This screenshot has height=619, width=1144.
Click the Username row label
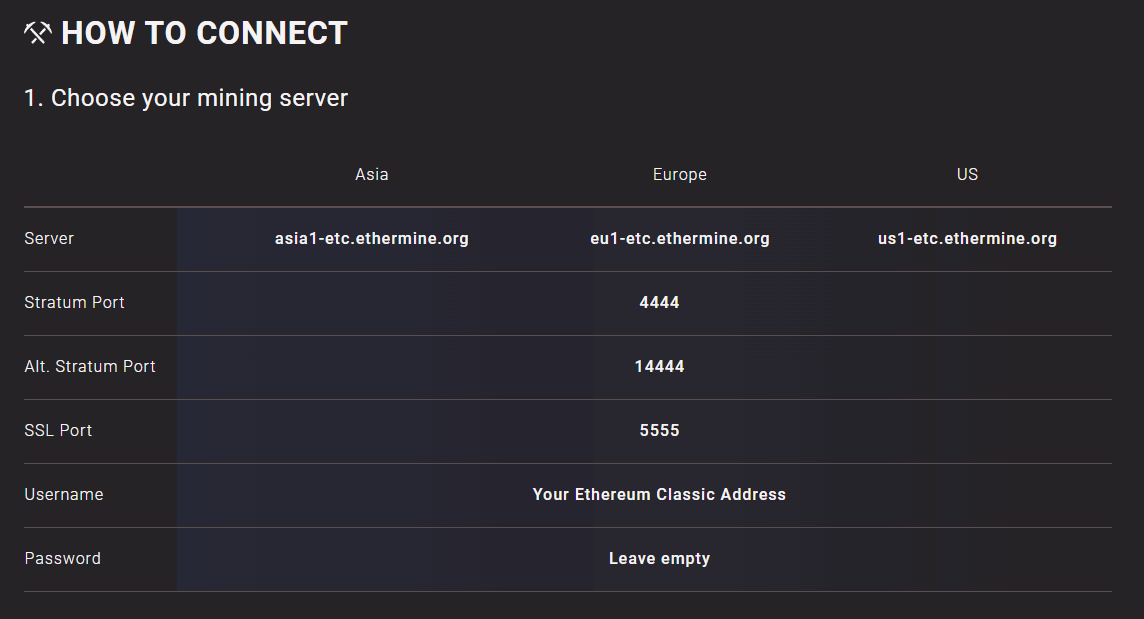point(64,494)
